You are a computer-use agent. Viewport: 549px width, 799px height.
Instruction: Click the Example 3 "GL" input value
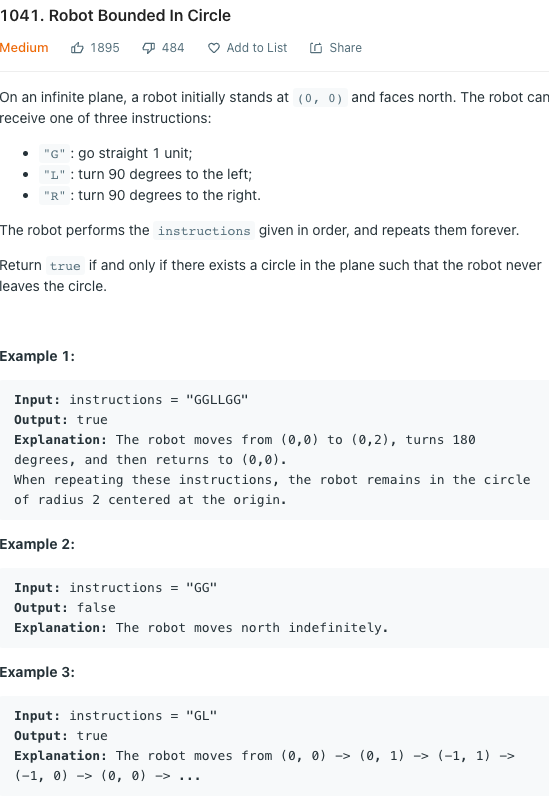202,715
